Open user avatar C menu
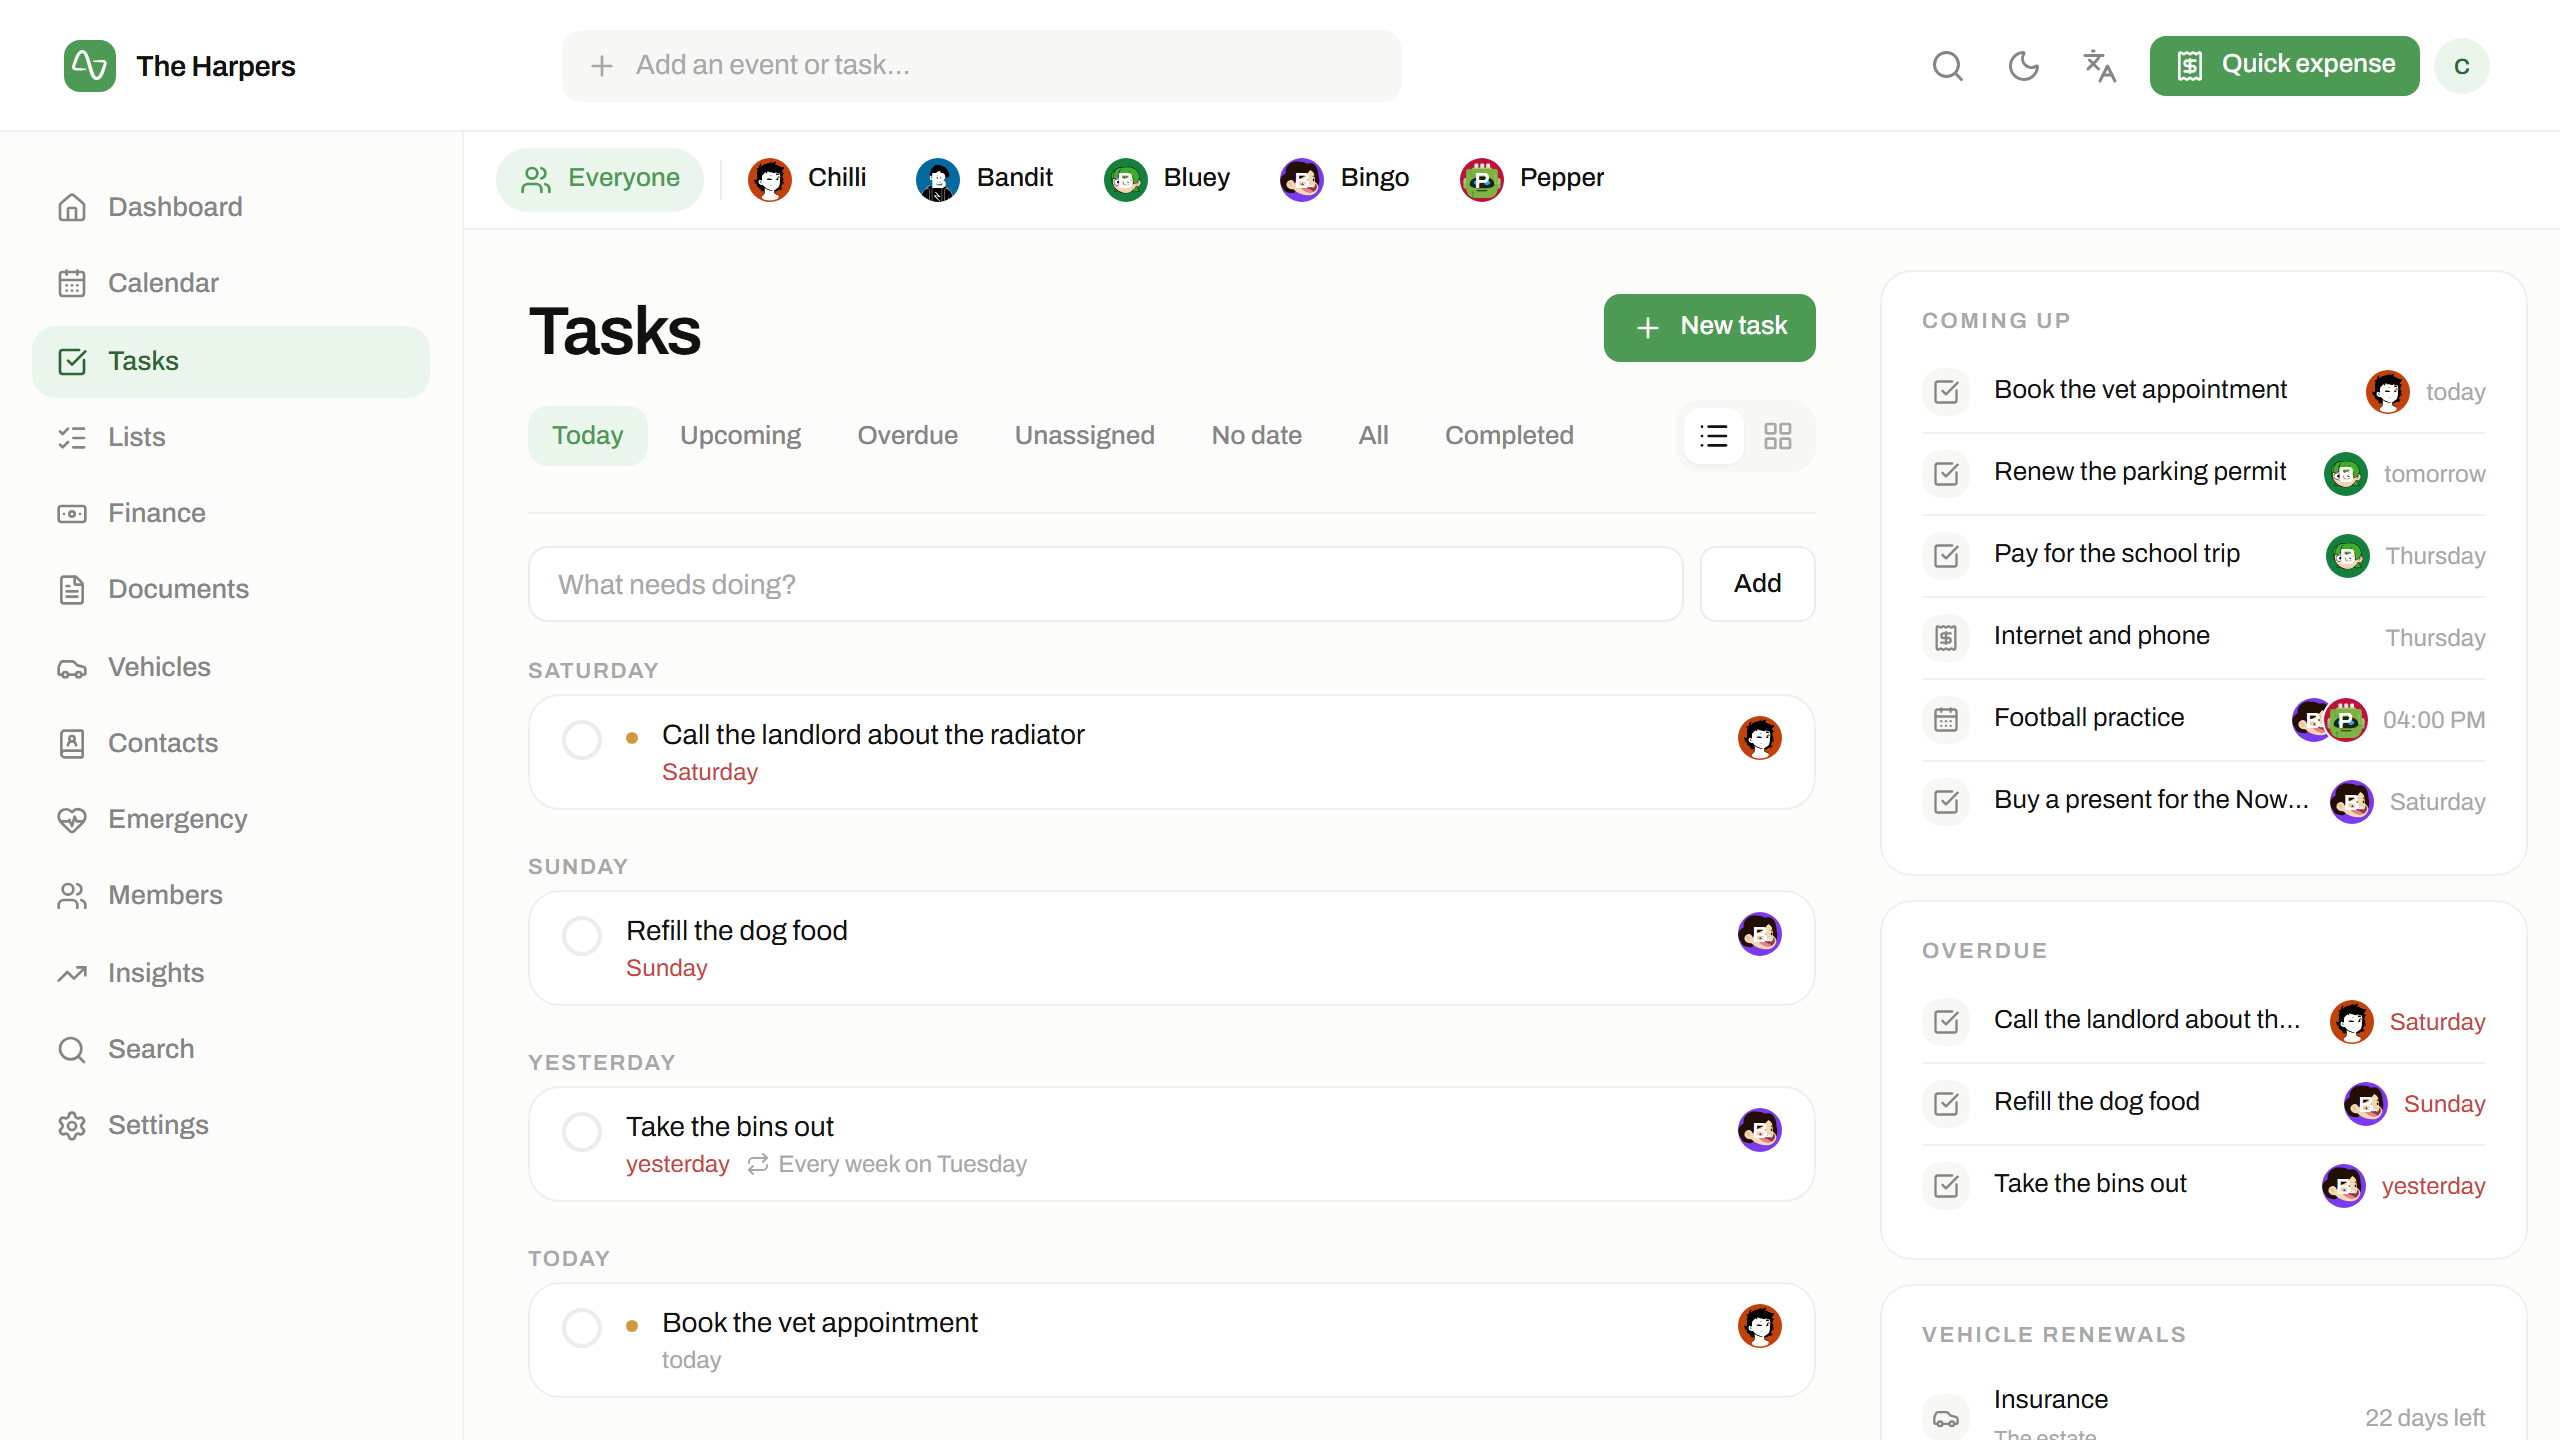2560x1440 pixels. [2462, 66]
